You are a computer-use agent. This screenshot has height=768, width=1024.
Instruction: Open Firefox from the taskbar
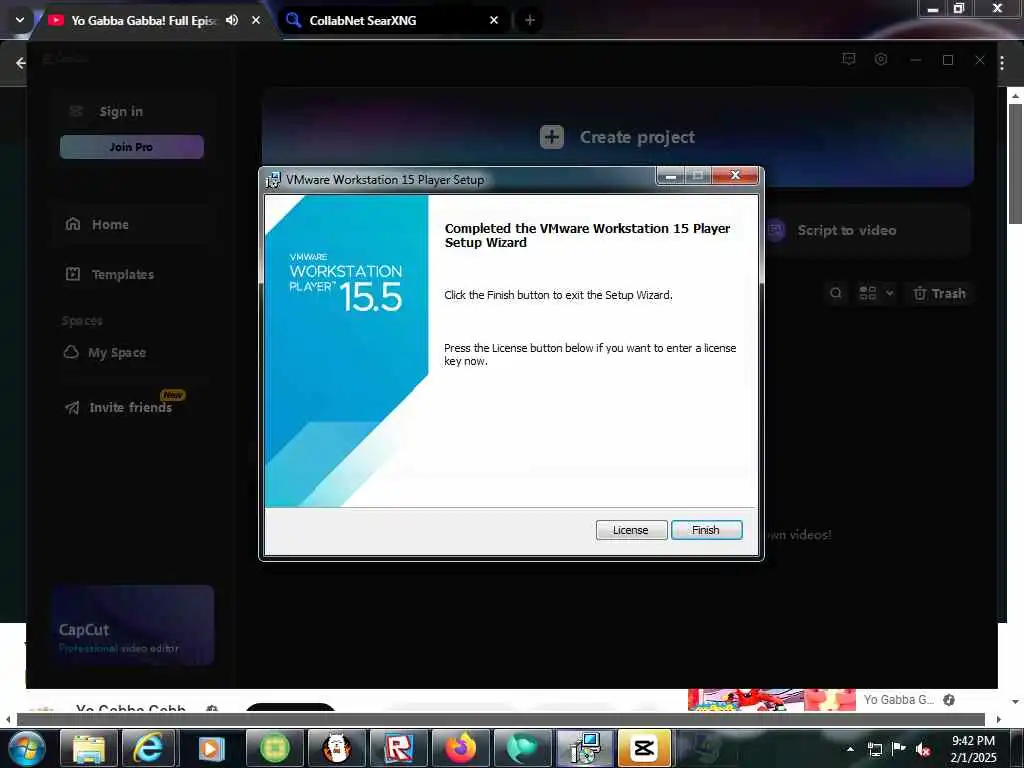tap(460, 748)
